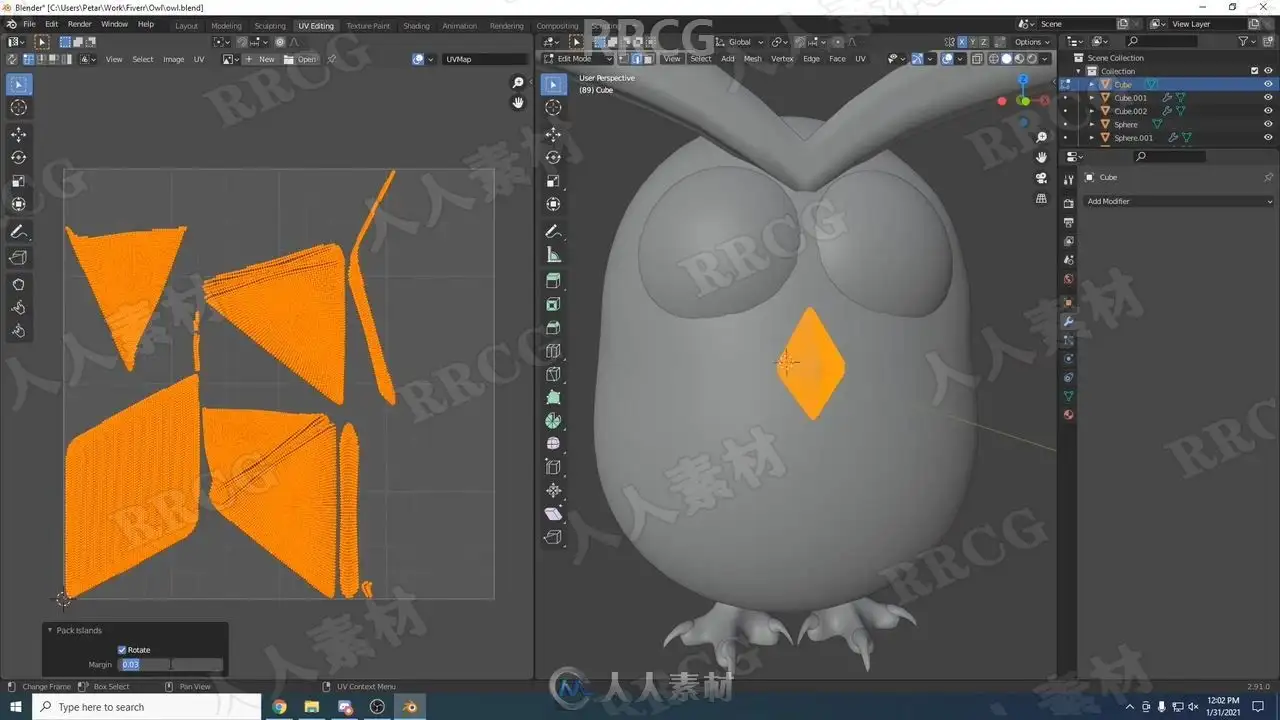This screenshot has width=1280, height=720.
Task: Toggle X axis mirror in 3D viewport
Action: 962,42
